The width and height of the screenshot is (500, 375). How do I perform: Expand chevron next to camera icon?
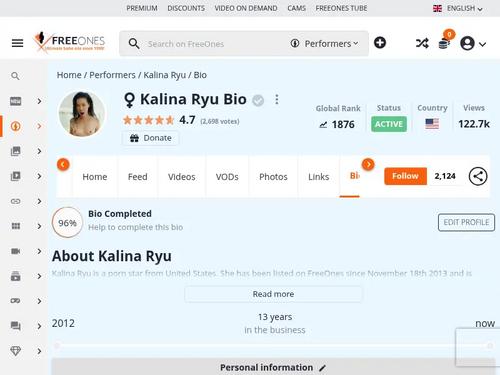39,251
